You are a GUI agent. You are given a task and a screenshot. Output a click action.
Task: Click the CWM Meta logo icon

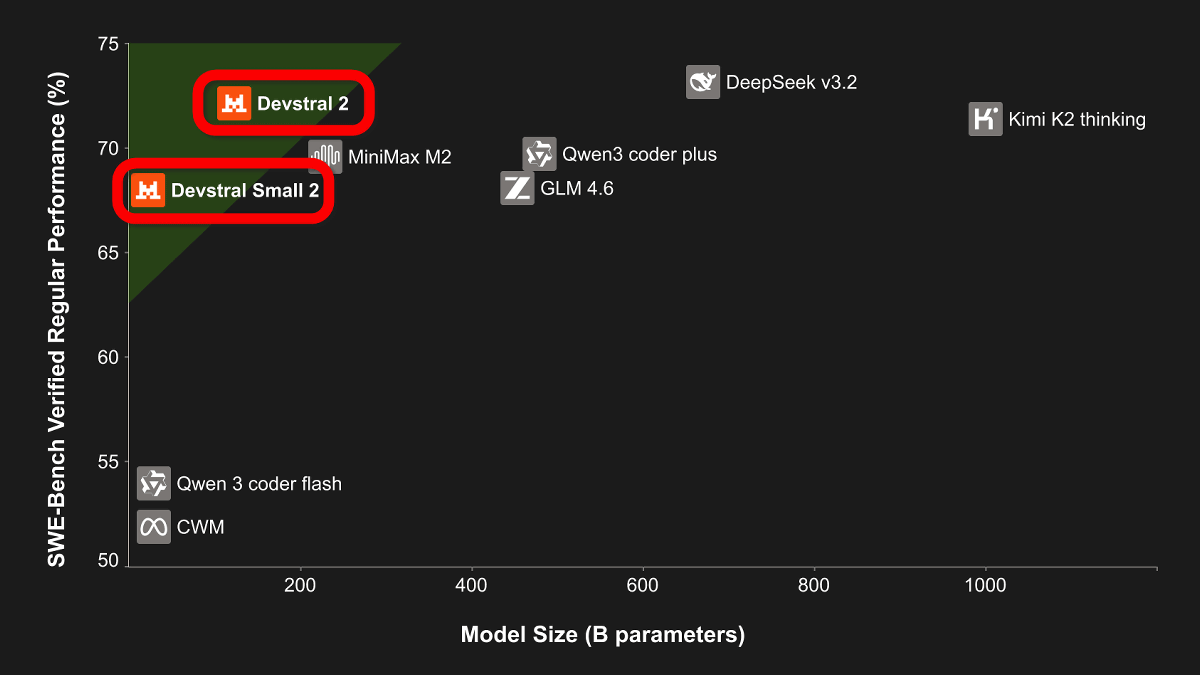pyautogui.click(x=153, y=527)
